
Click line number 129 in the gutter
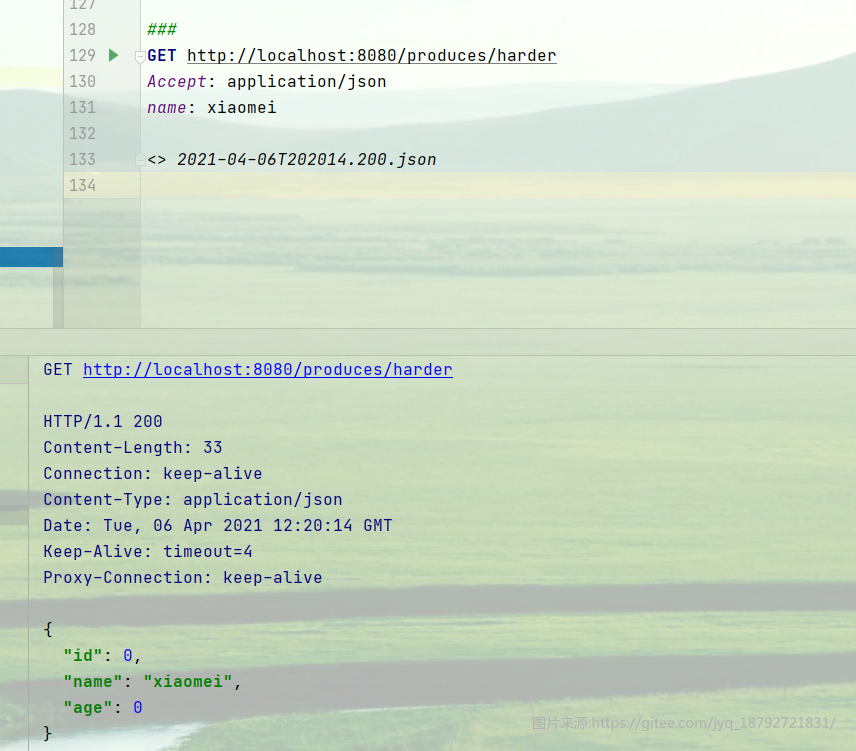click(82, 55)
